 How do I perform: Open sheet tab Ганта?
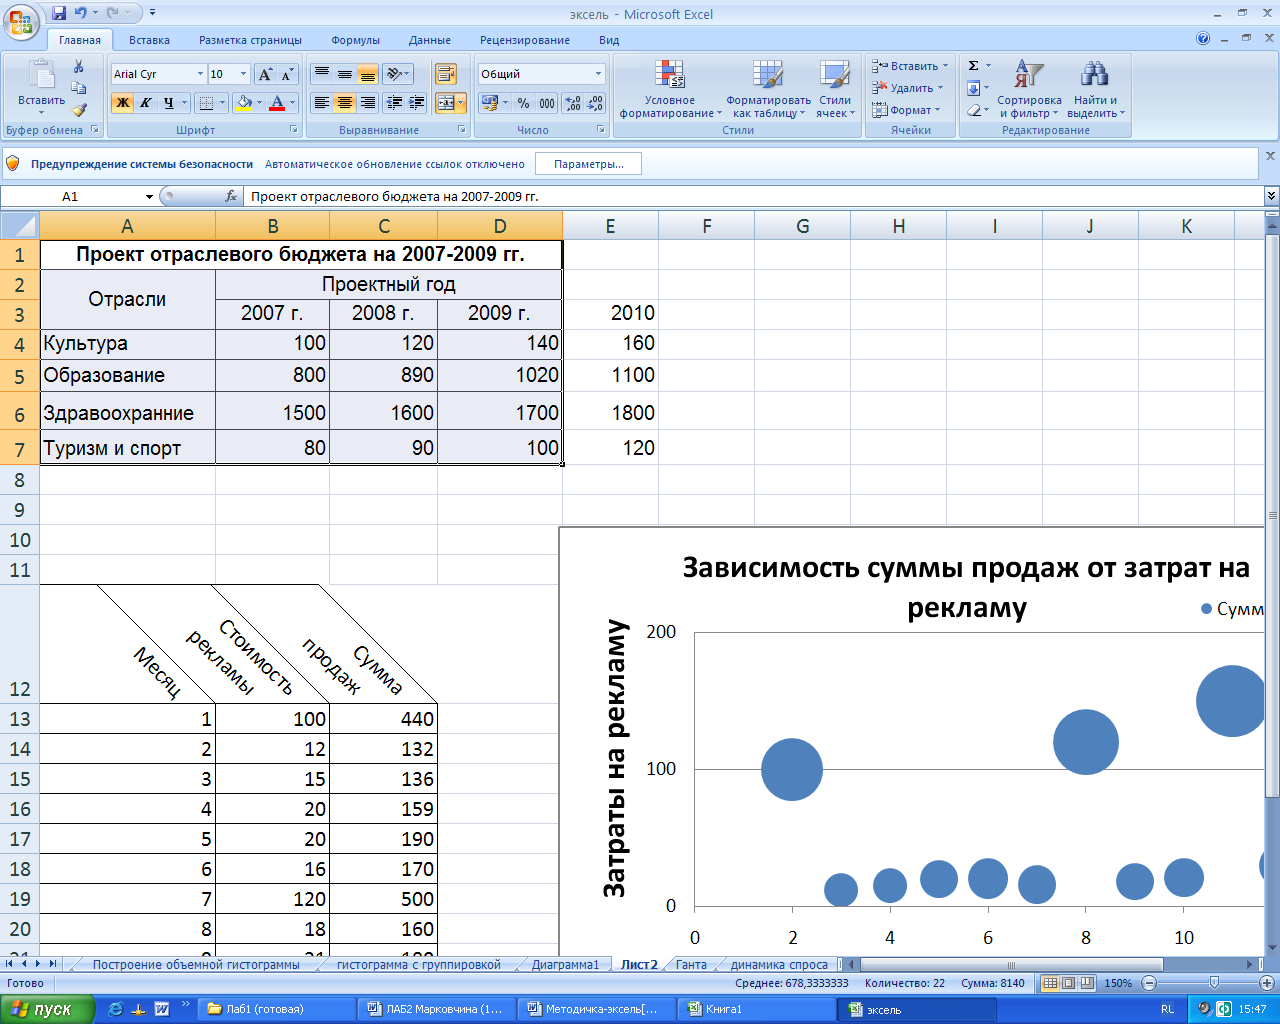(691, 965)
